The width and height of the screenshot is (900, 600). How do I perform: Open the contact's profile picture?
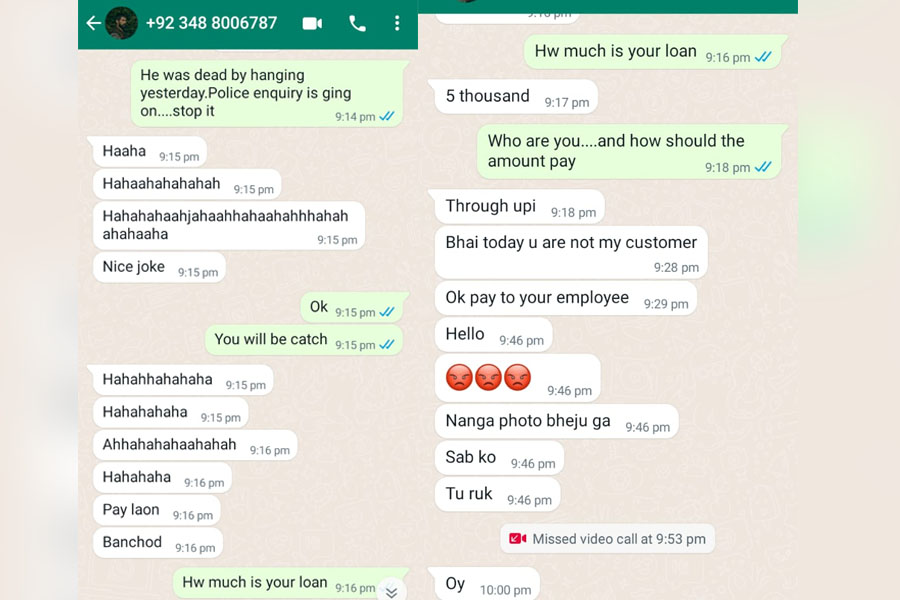(x=121, y=23)
